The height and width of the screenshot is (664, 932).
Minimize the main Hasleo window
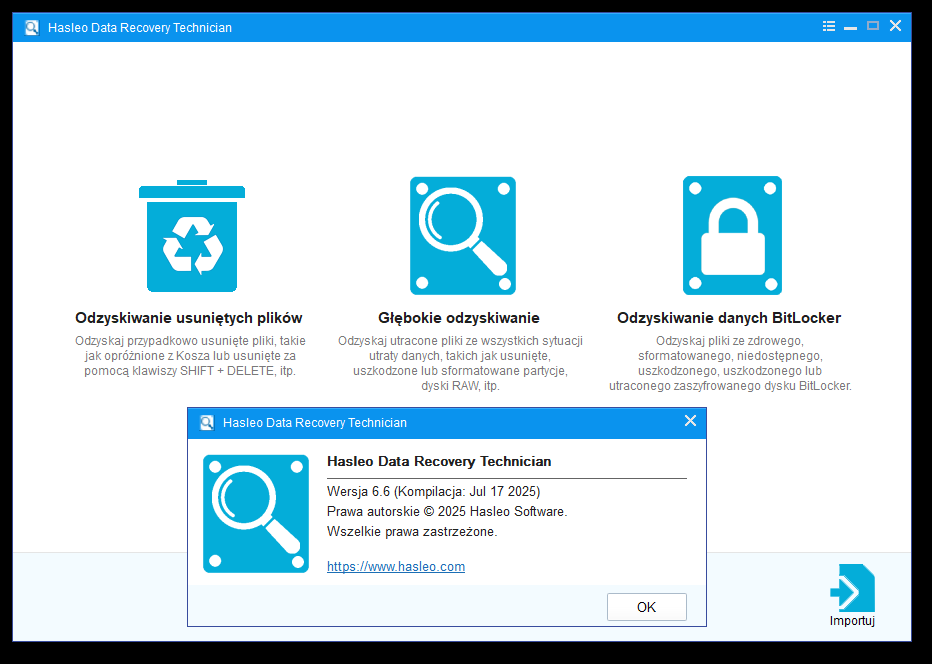[851, 26]
